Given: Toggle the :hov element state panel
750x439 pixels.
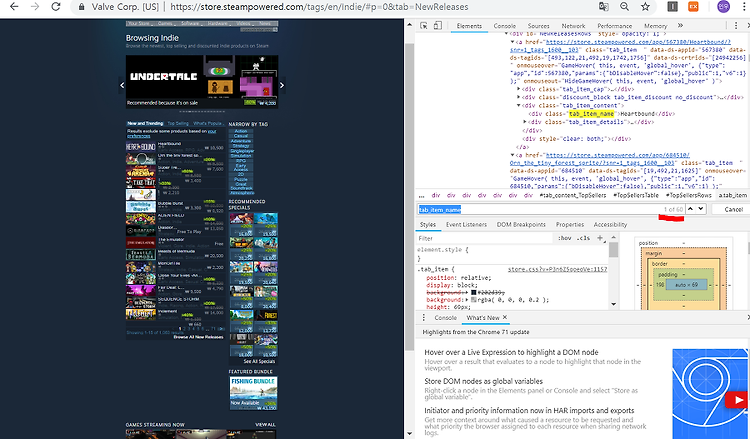Looking at the screenshot, I should (x=564, y=238).
